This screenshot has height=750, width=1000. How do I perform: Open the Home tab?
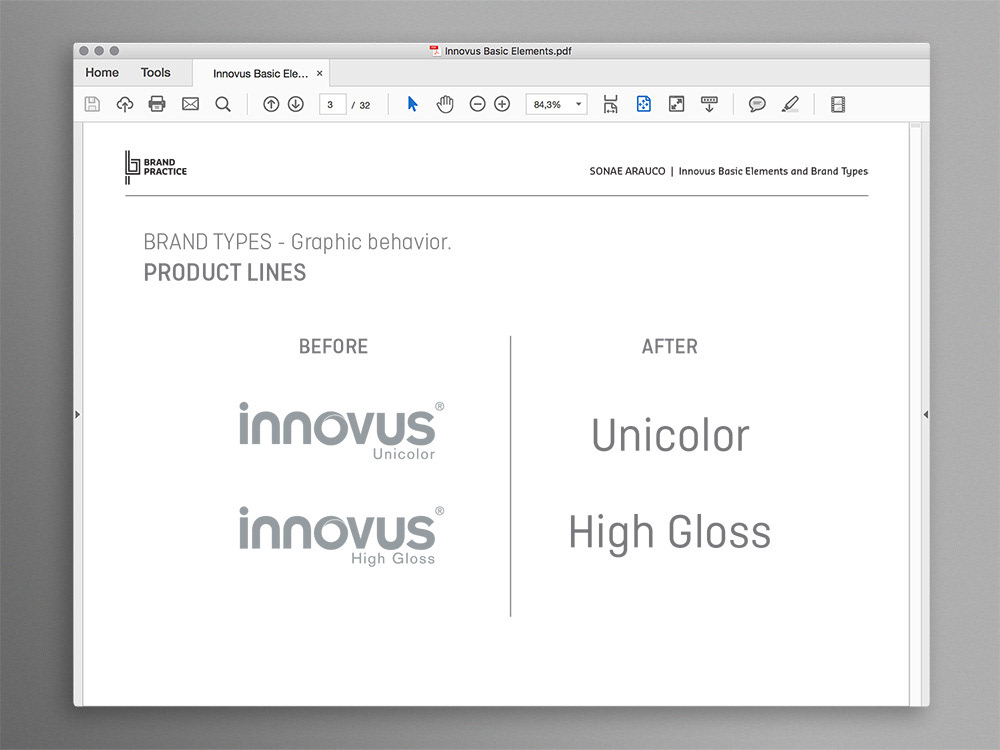tap(102, 73)
